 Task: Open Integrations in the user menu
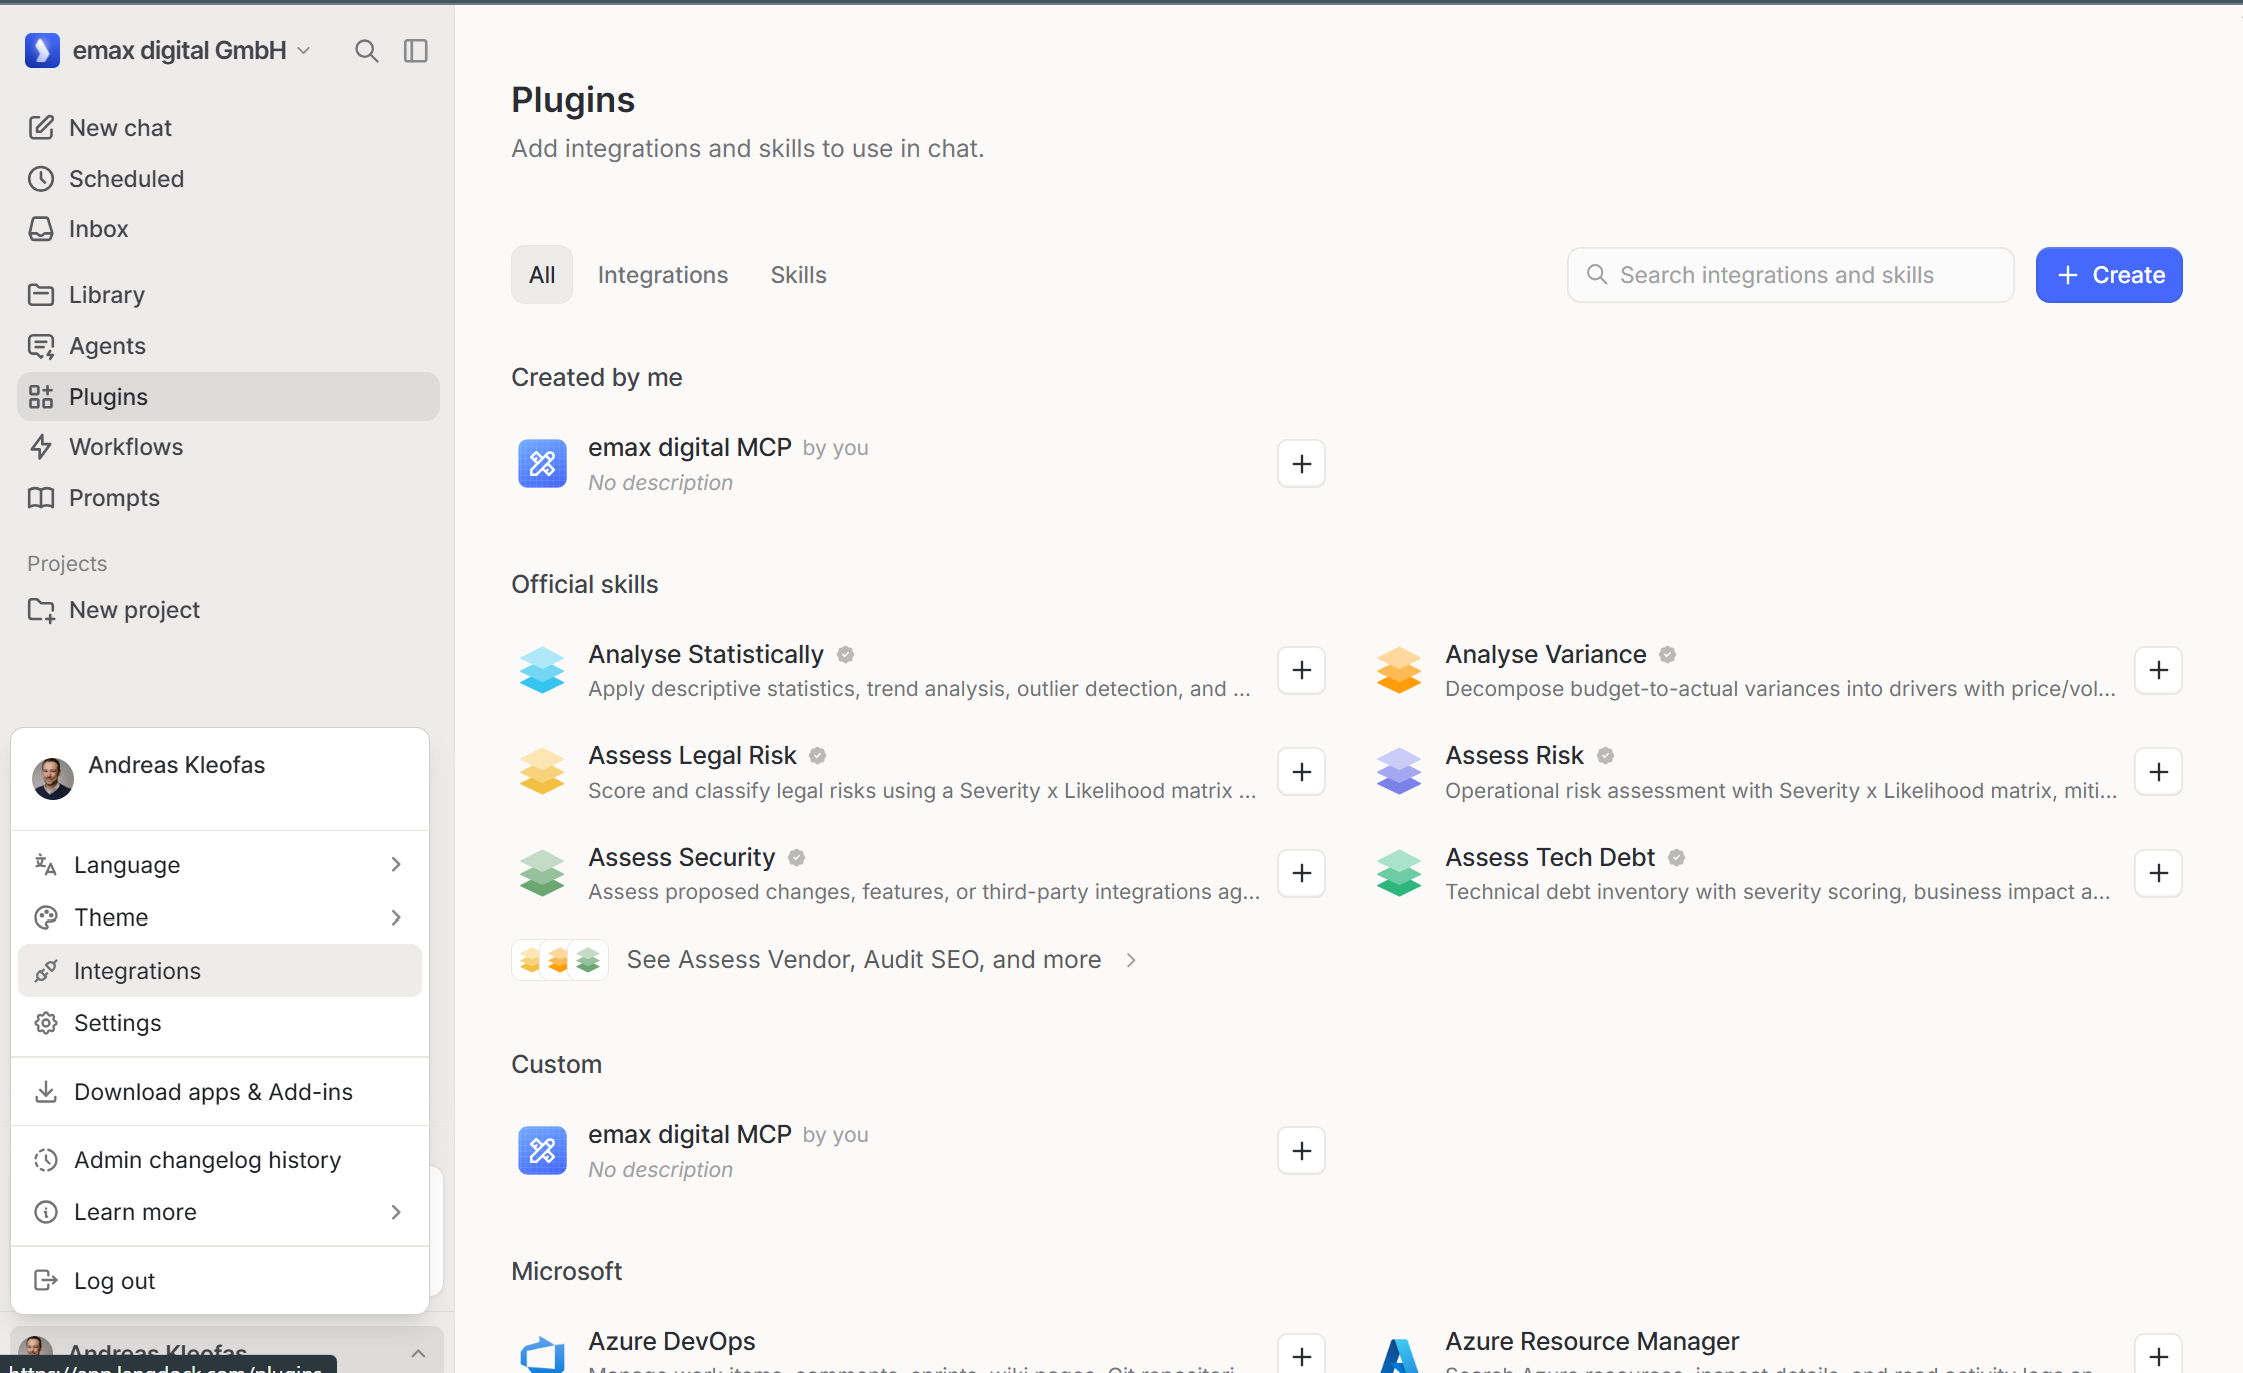(x=220, y=971)
